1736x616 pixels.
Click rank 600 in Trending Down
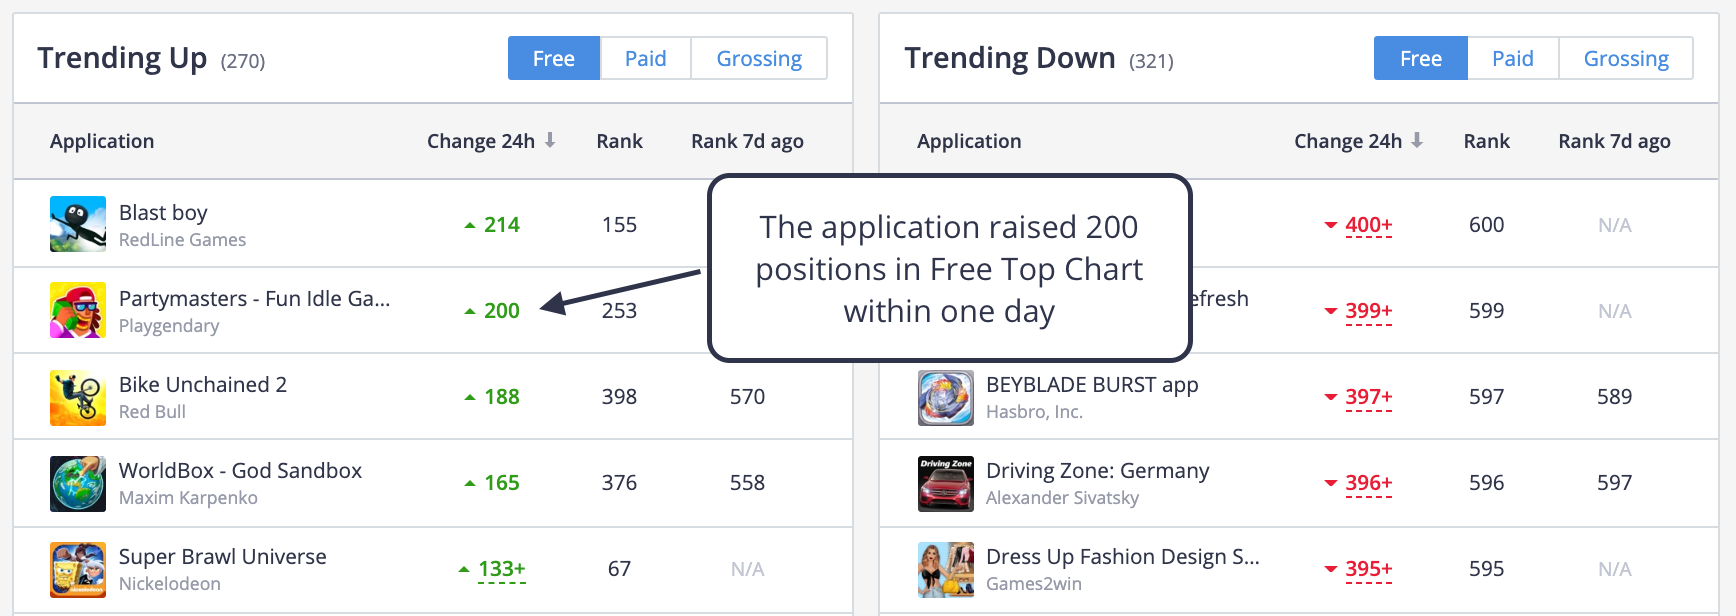point(1486,225)
